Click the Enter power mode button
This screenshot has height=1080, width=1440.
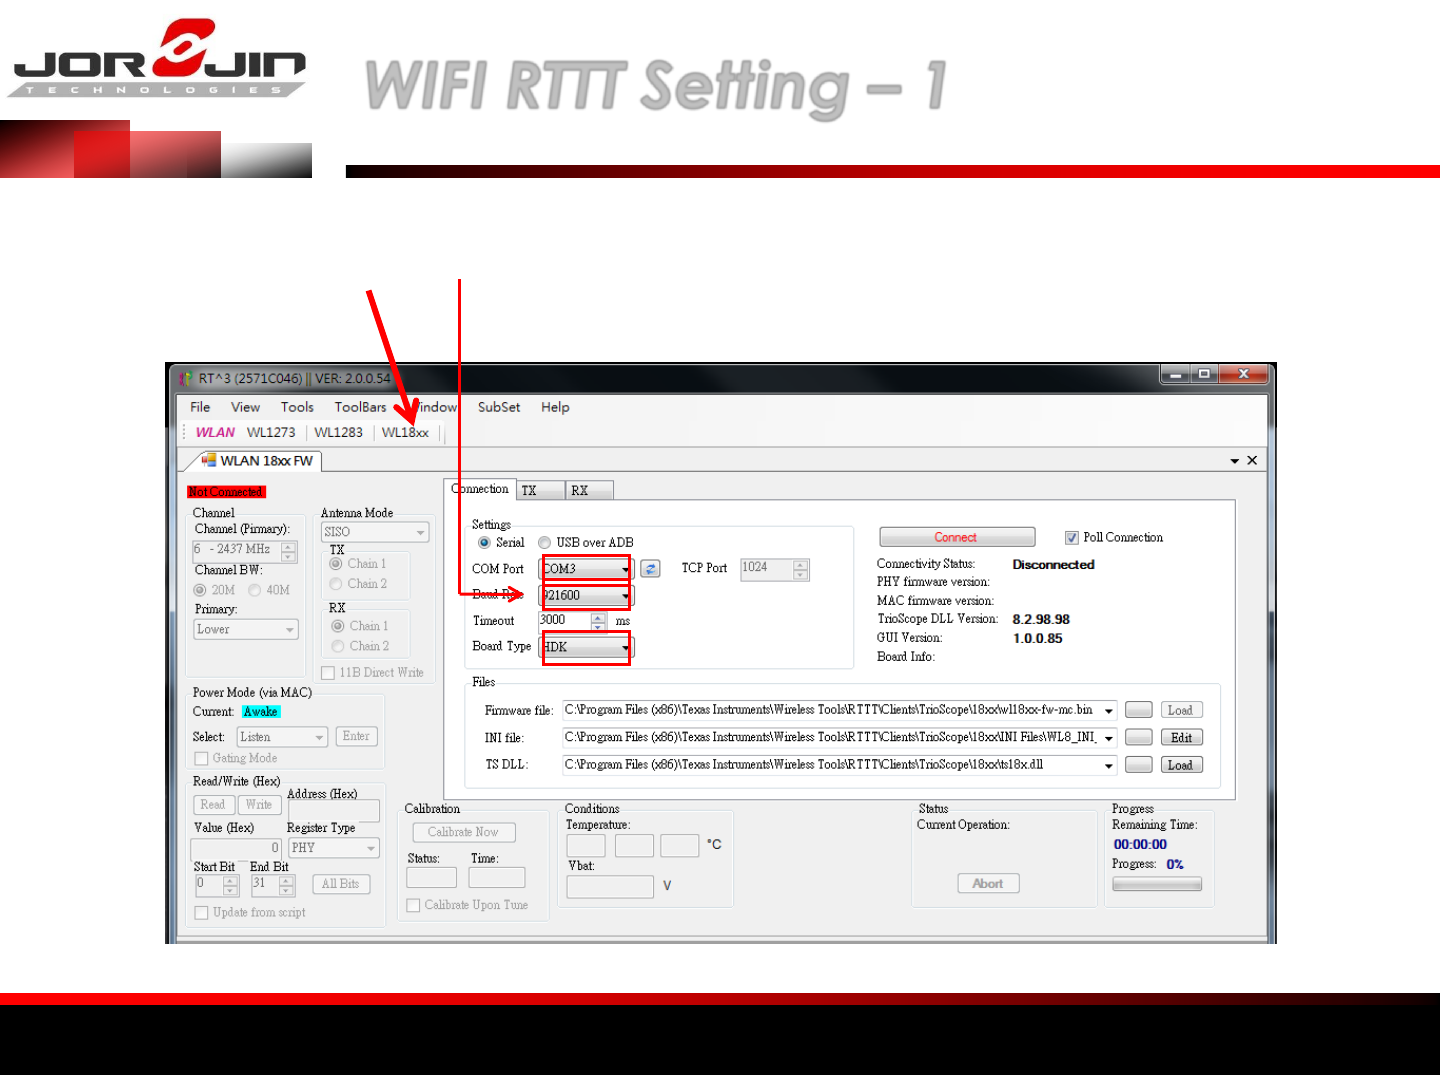pos(356,736)
